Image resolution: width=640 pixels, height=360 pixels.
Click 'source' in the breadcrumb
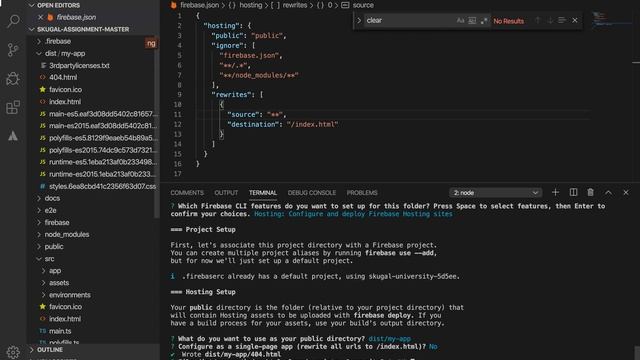(363, 5)
